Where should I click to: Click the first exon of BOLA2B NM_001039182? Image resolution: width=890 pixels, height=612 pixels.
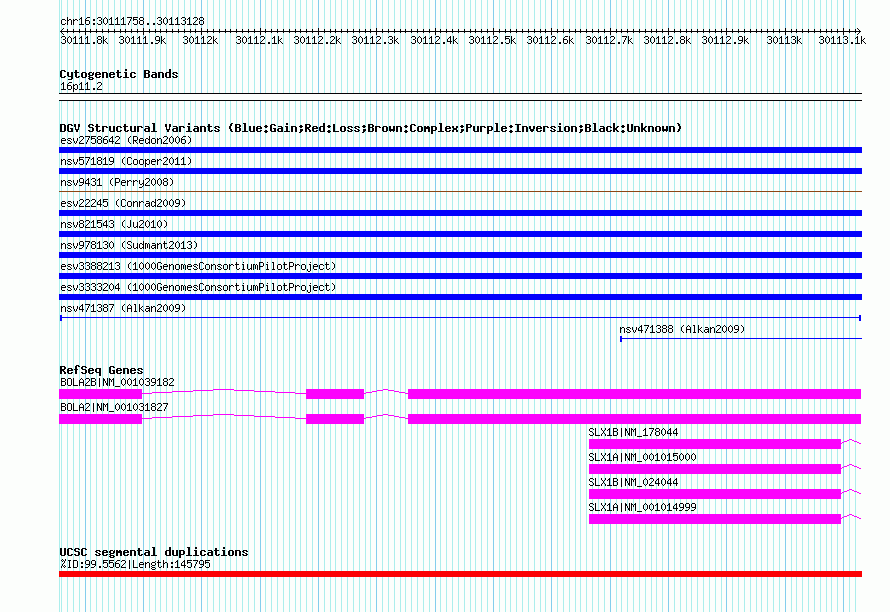(x=100, y=394)
